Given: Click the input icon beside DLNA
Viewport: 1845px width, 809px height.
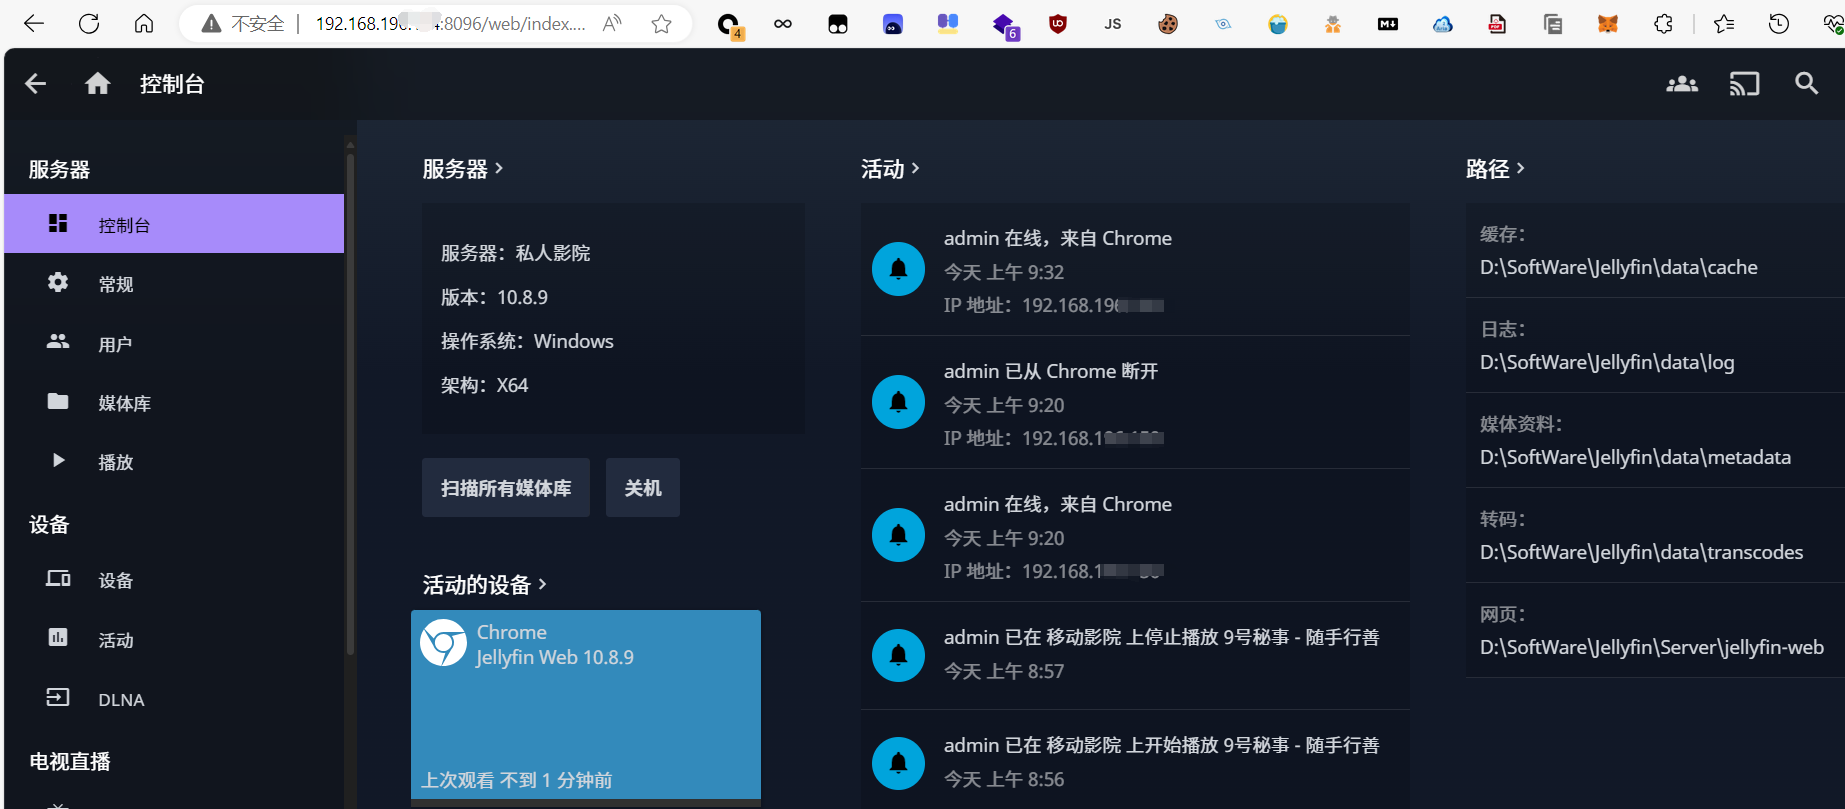Looking at the screenshot, I should [58, 697].
